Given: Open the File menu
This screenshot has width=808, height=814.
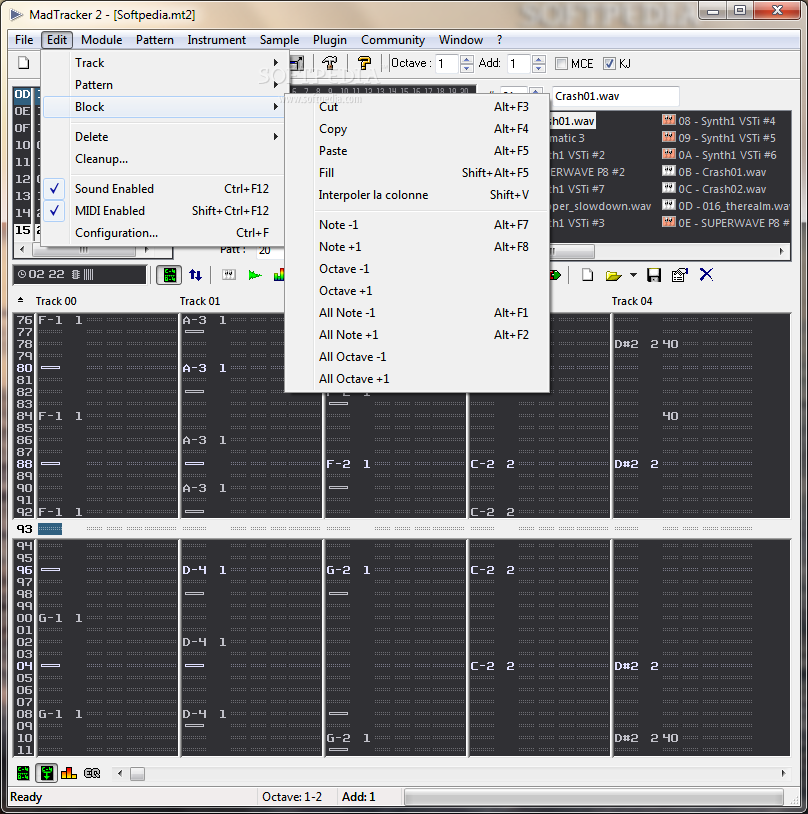Looking at the screenshot, I should click(x=24, y=40).
